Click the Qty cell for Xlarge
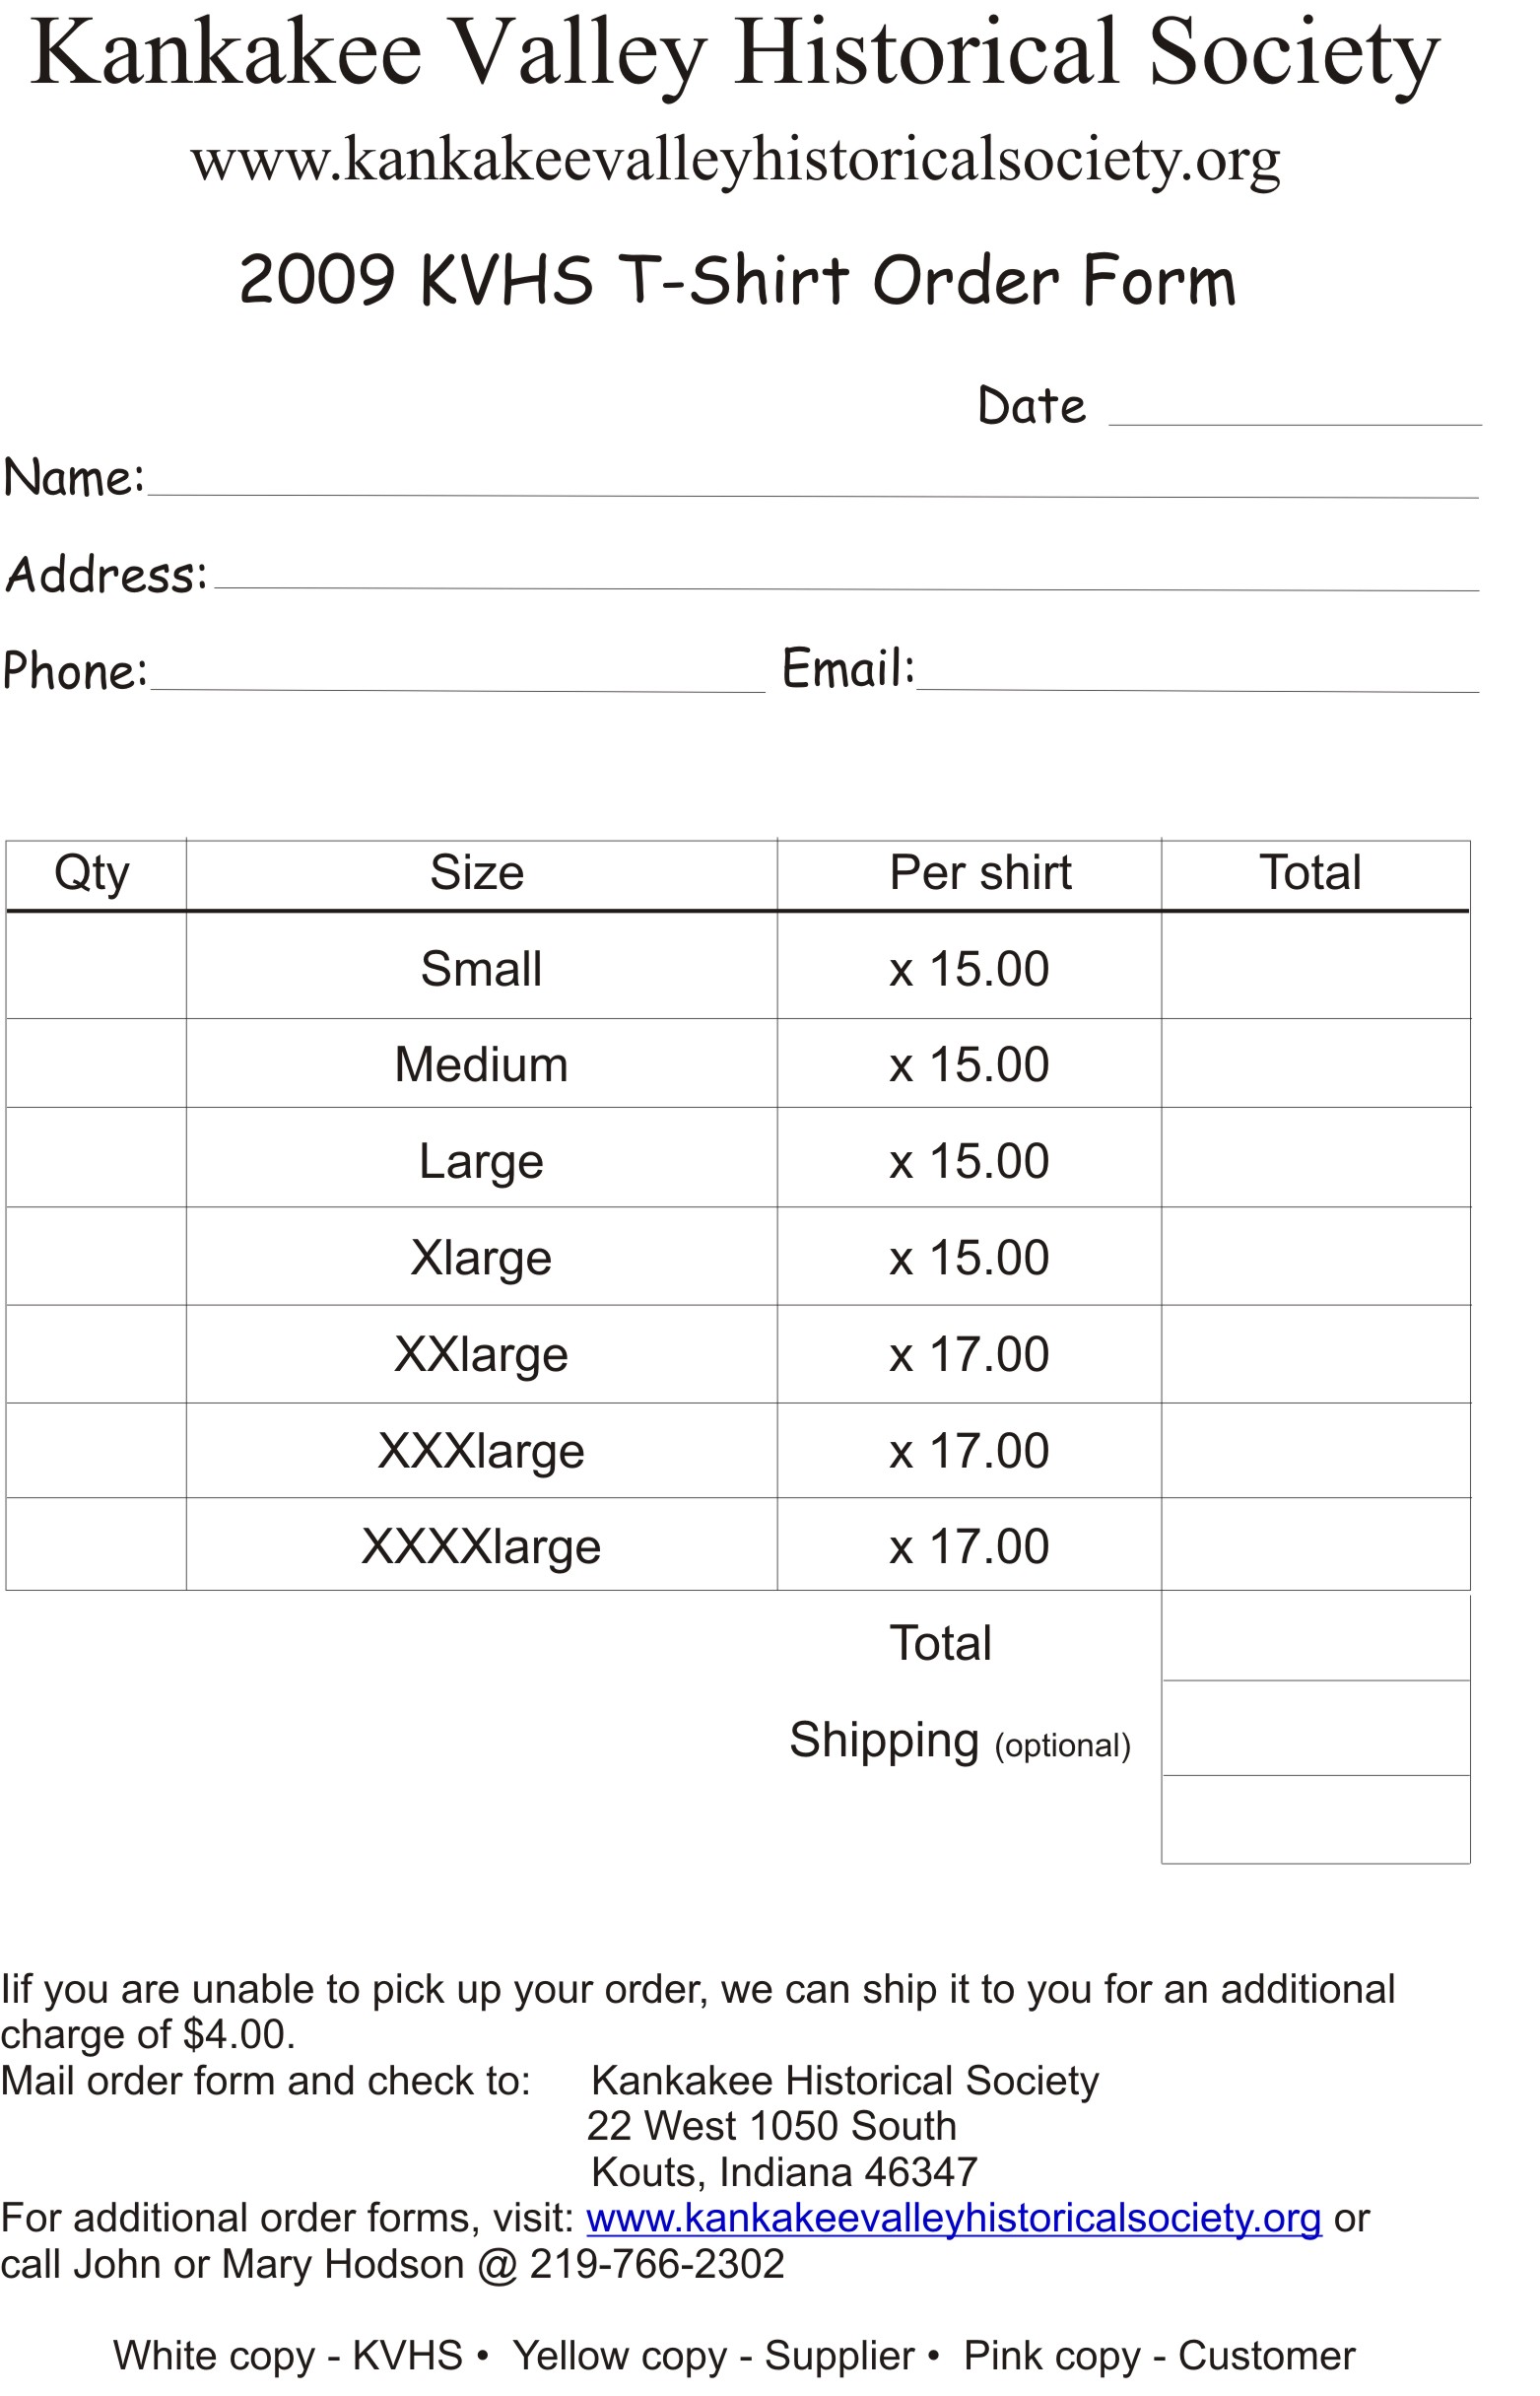The image size is (1540, 2396). 96,1256
